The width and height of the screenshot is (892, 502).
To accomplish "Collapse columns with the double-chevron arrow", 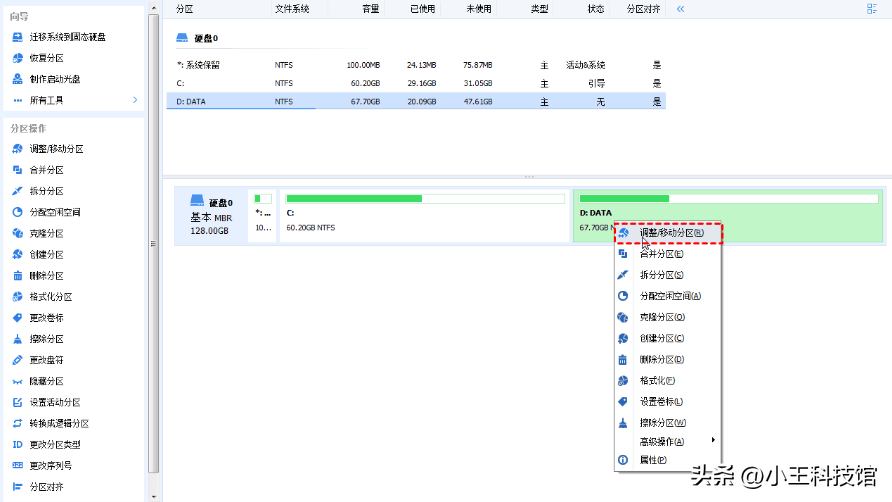I will coord(680,9).
